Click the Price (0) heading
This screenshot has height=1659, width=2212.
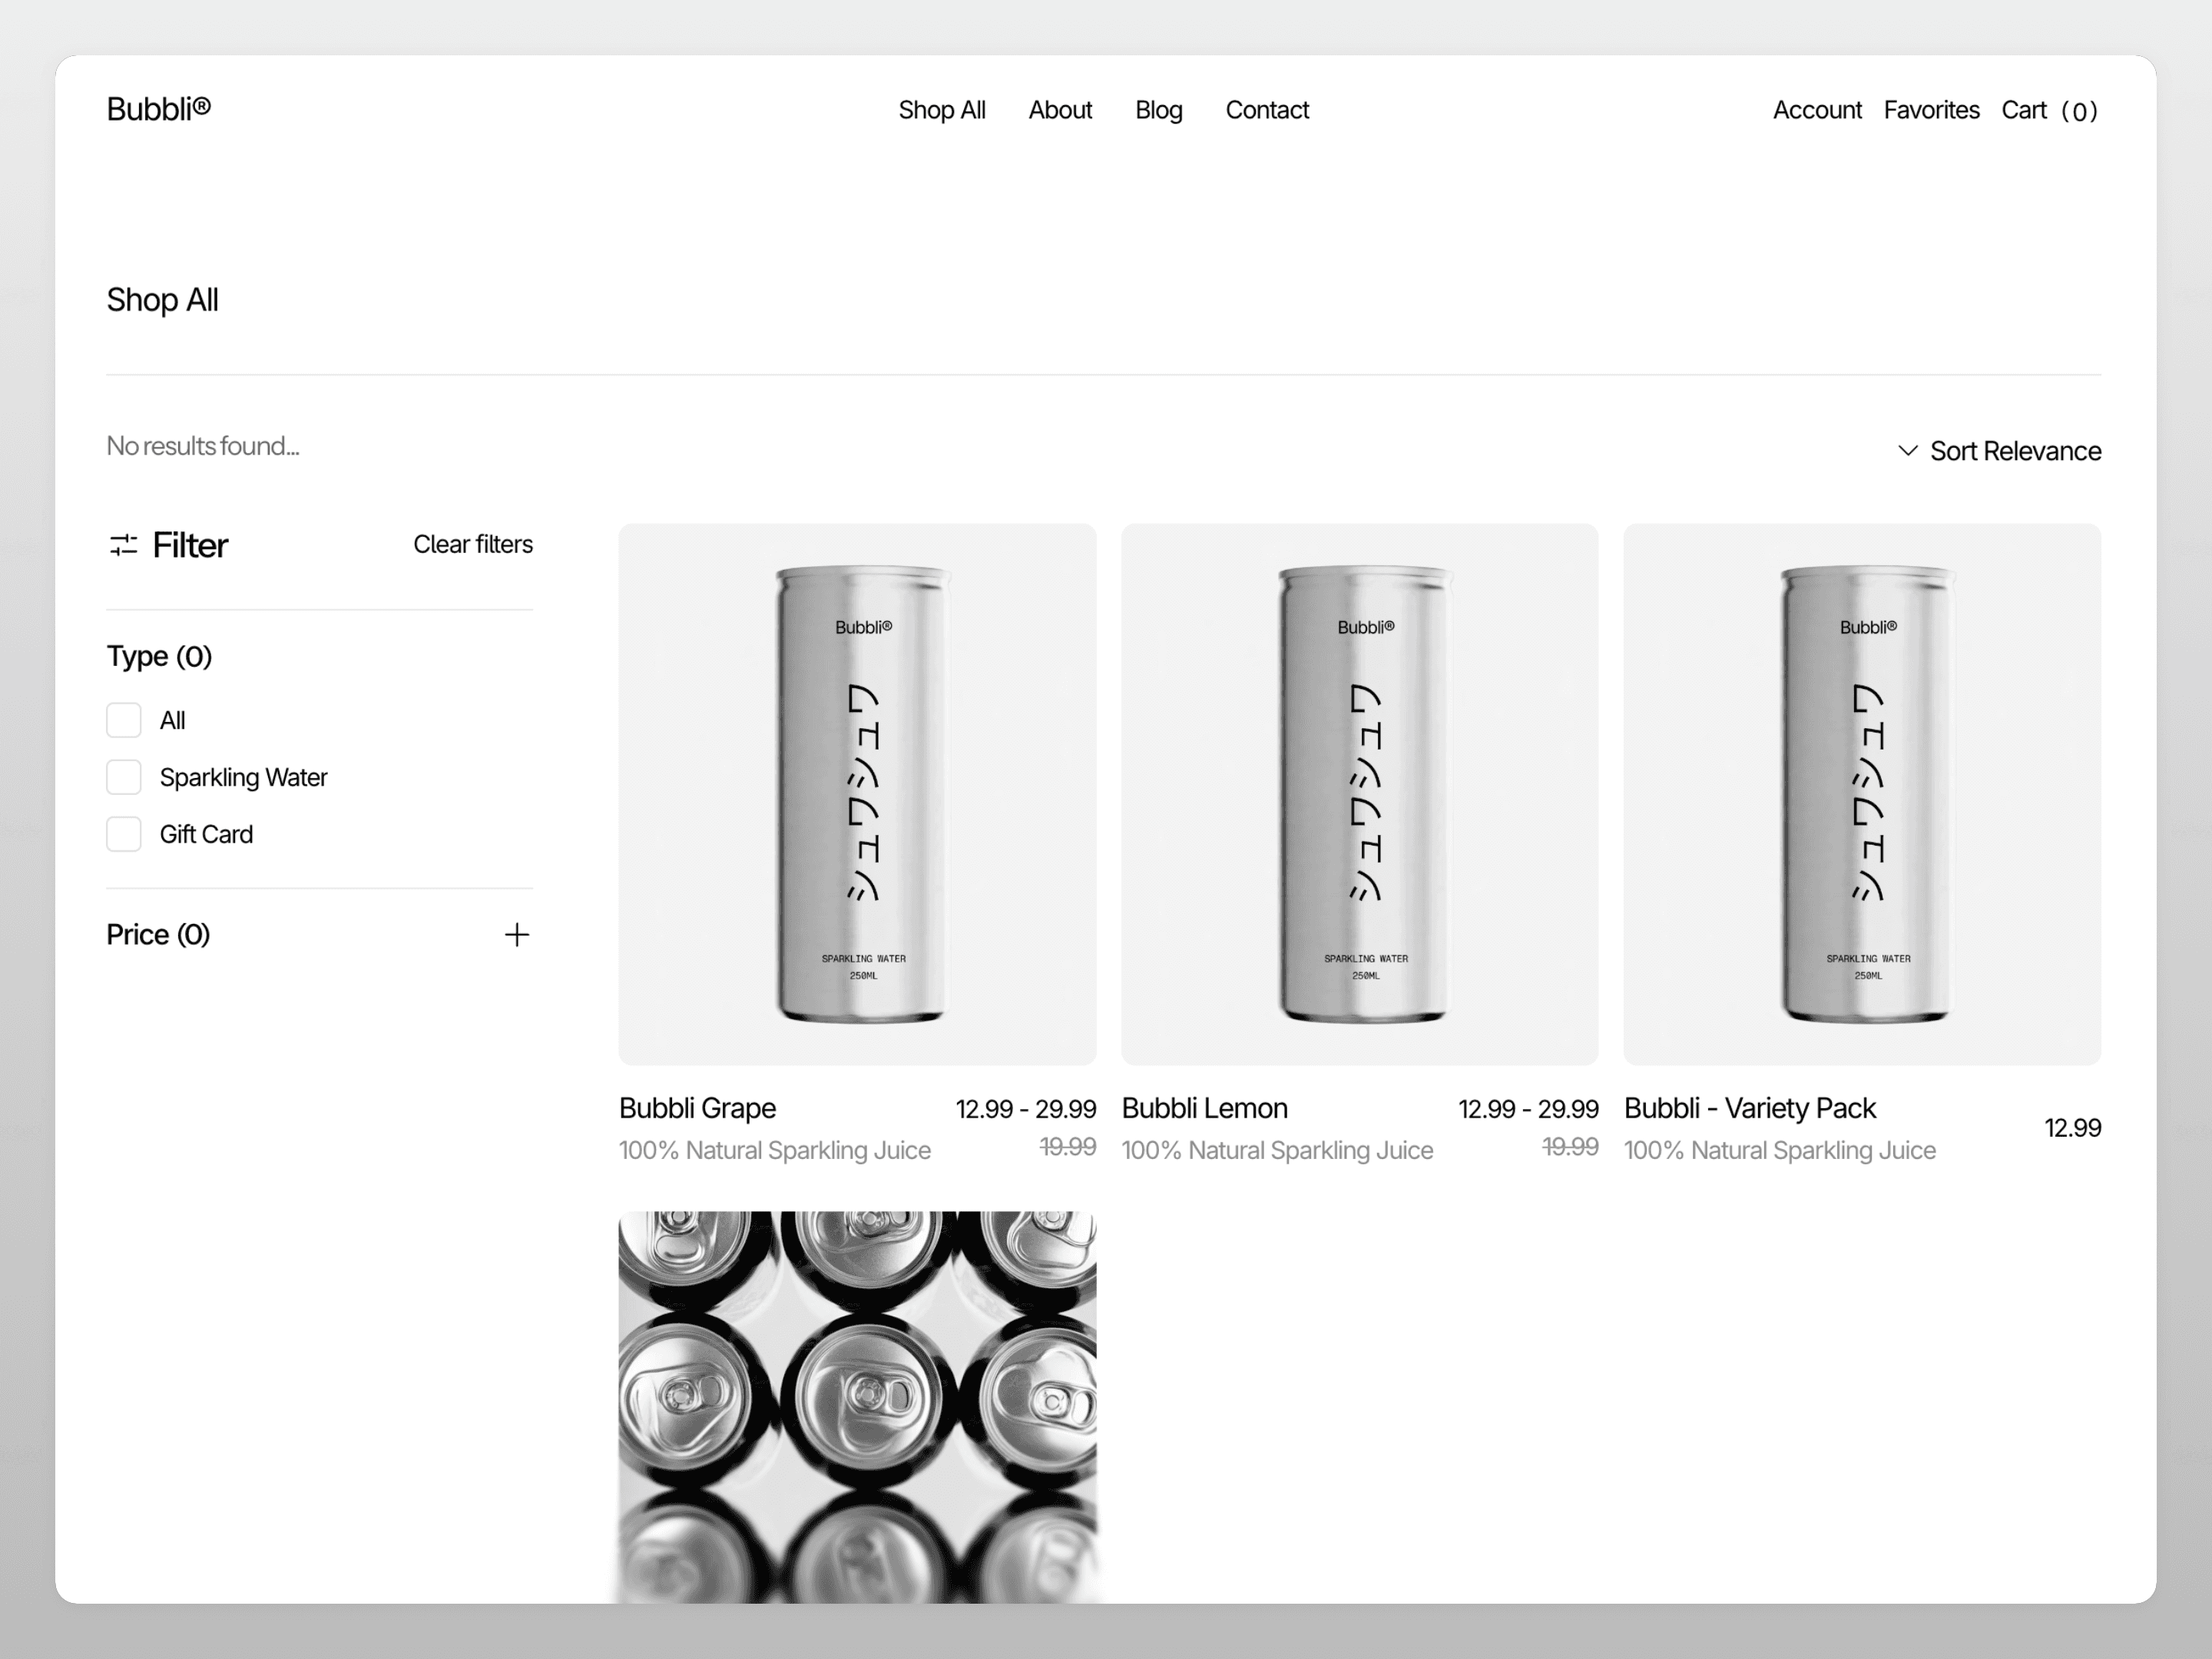coord(158,934)
